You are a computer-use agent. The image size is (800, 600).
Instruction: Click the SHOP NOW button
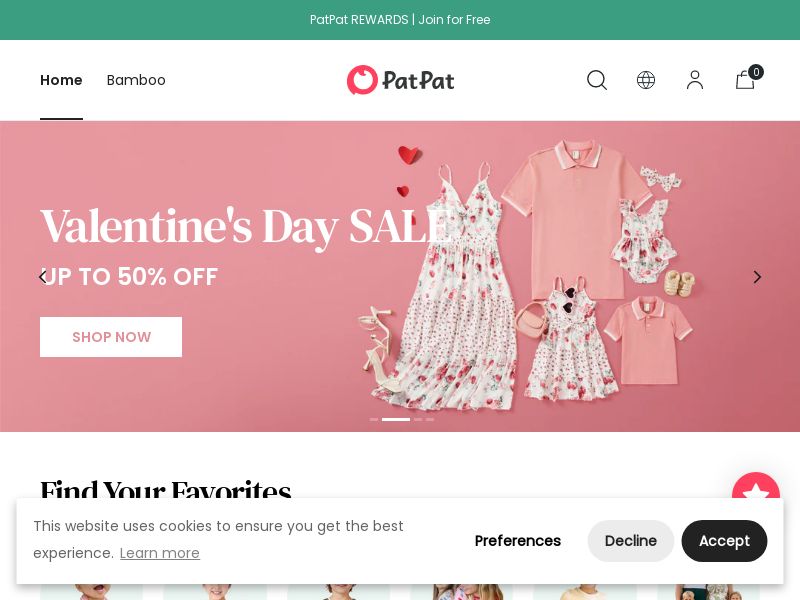(x=111, y=337)
